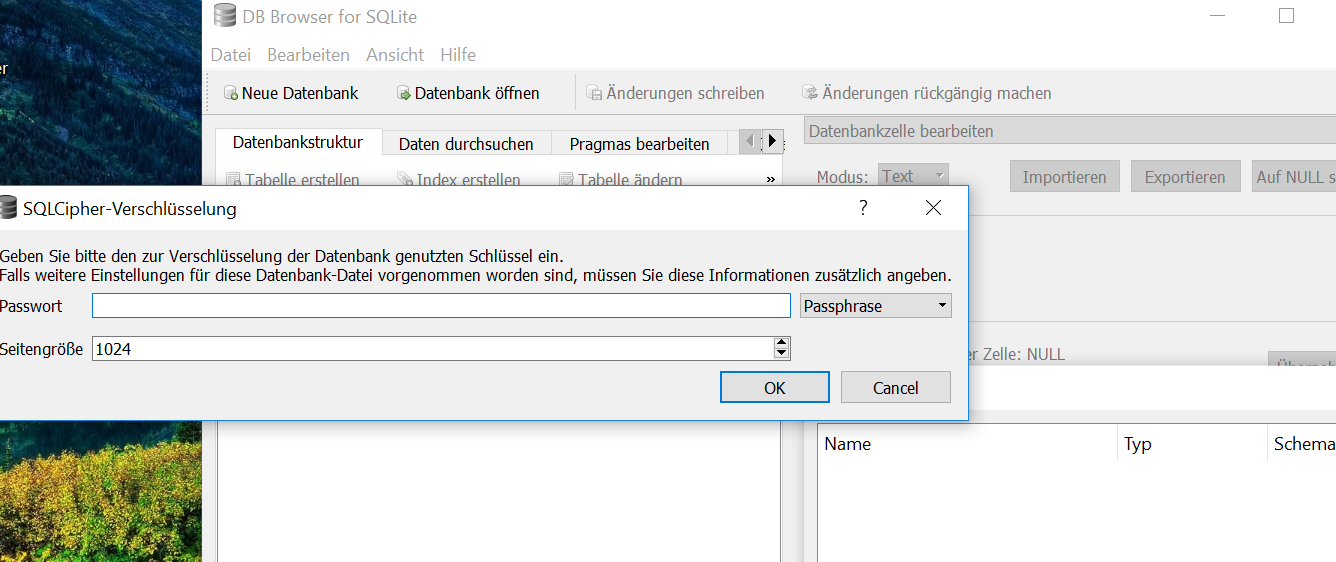Screen dimensions: 1336x562
Task: Click the Seitengröße field showing 1024
Action: click(432, 349)
